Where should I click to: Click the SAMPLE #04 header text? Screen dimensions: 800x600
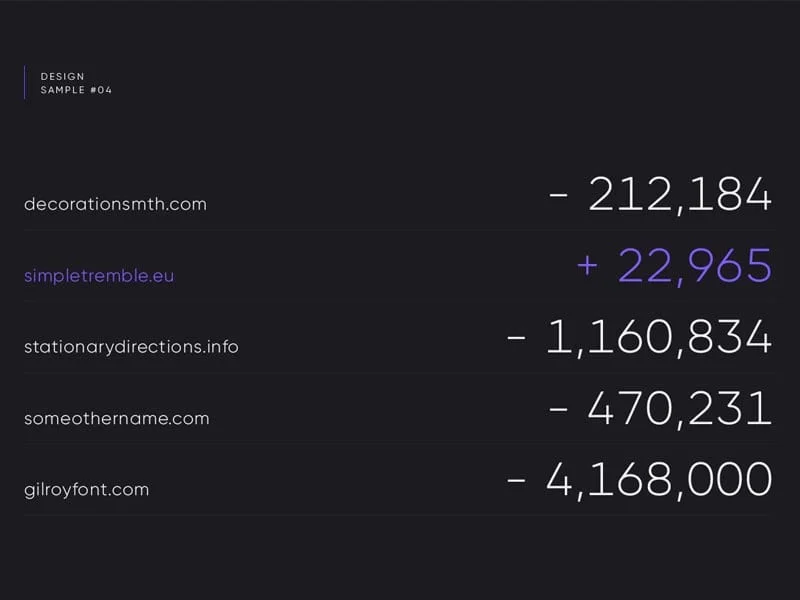(76, 90)
